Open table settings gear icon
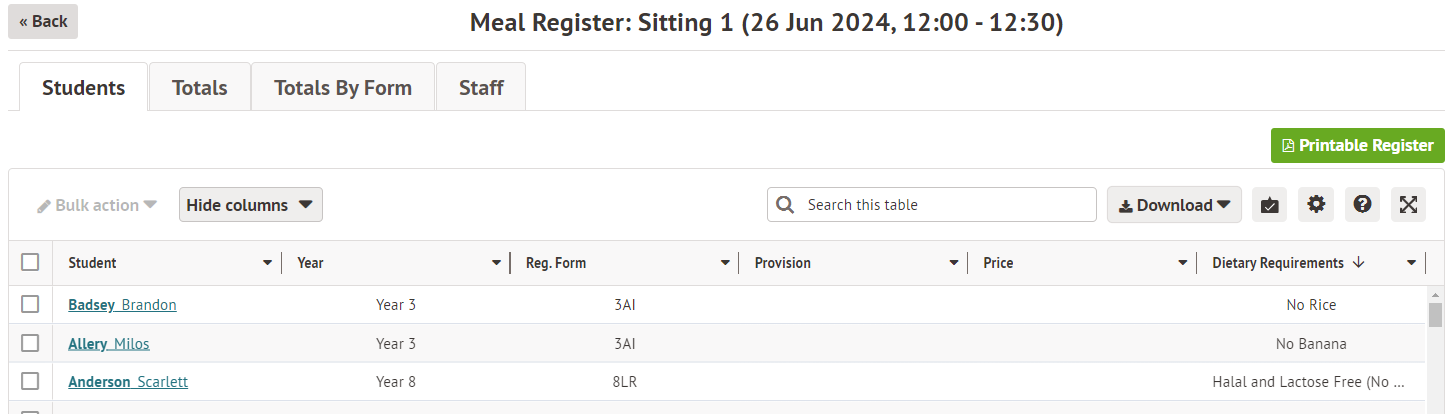Screen dimensions: 1445x414 click(1316, 205)
